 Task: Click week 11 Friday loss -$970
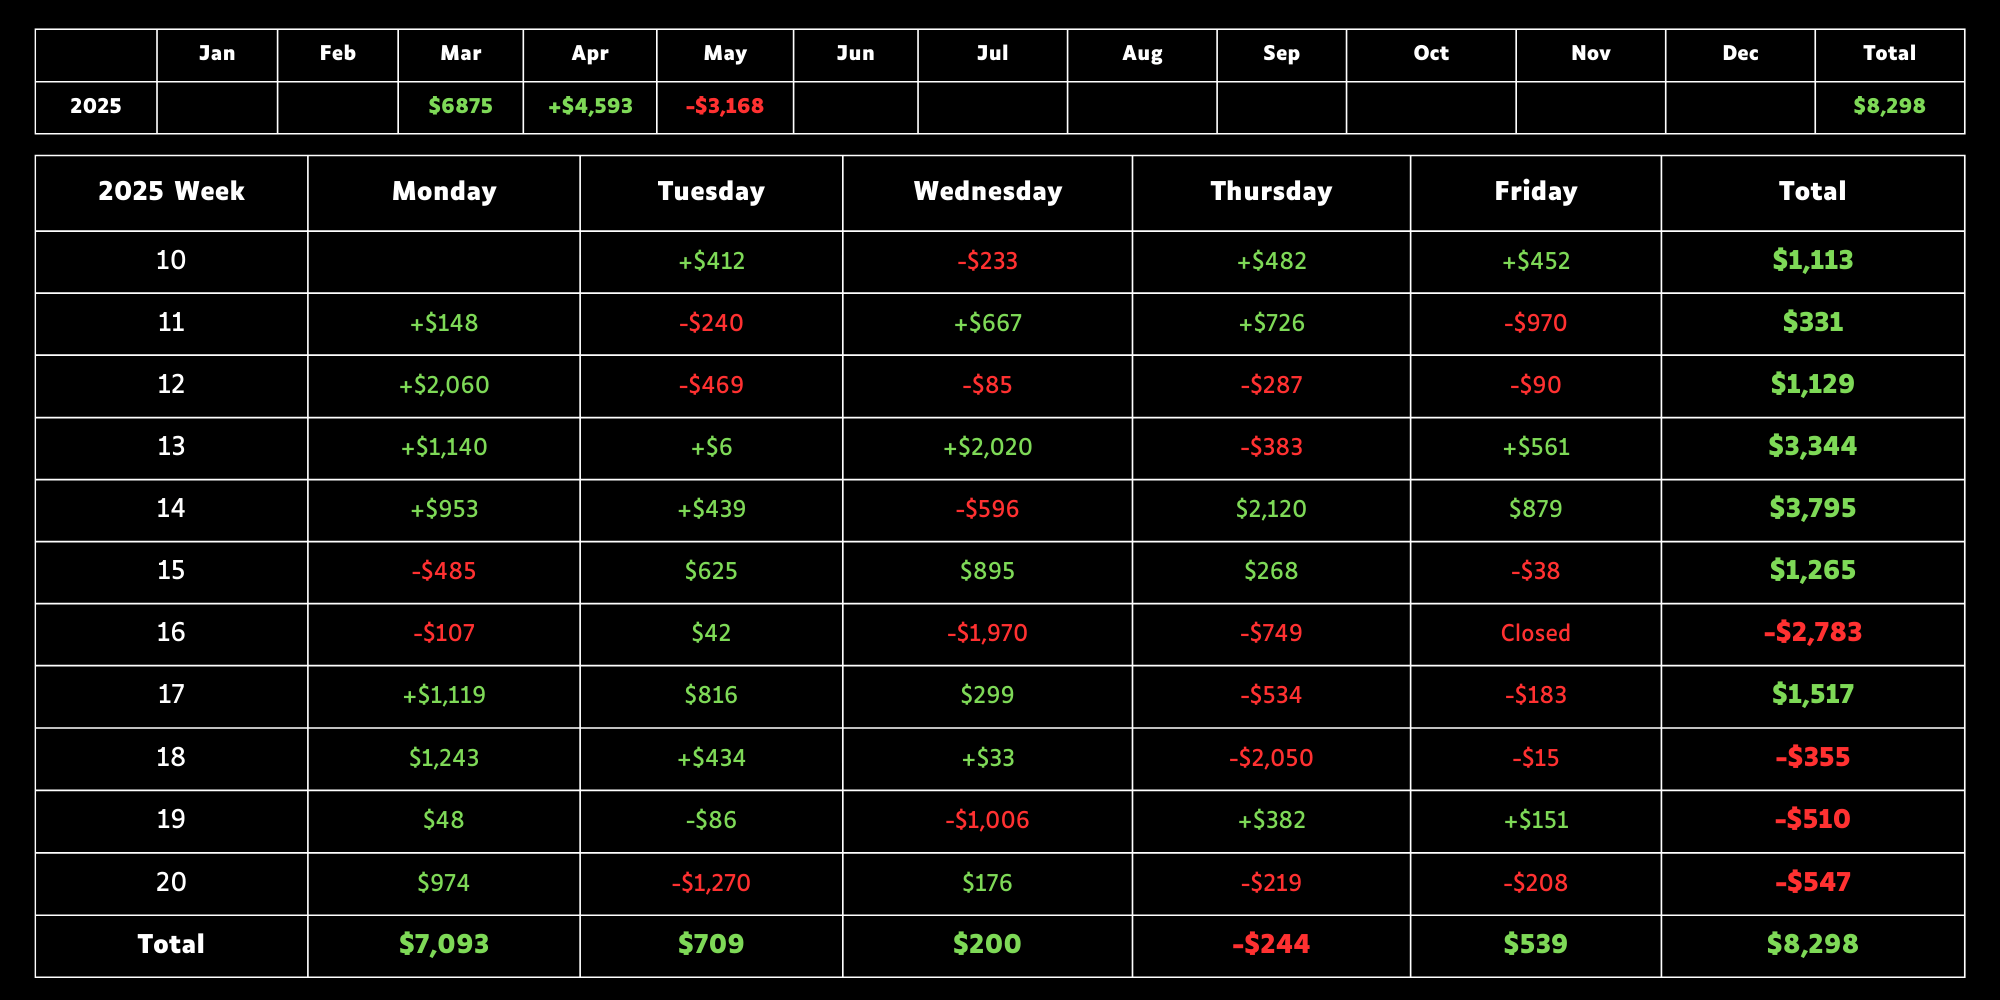1535,323
